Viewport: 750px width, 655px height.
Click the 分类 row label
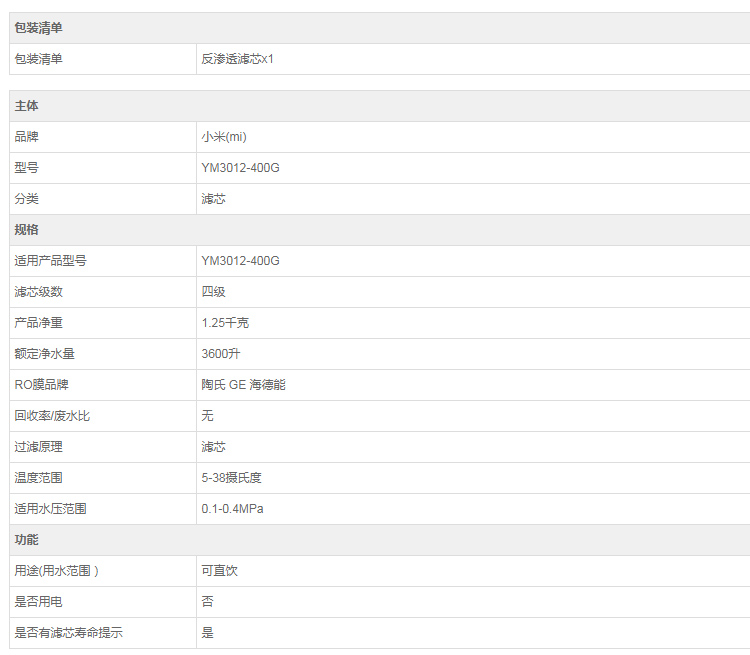tap(26, 199)
